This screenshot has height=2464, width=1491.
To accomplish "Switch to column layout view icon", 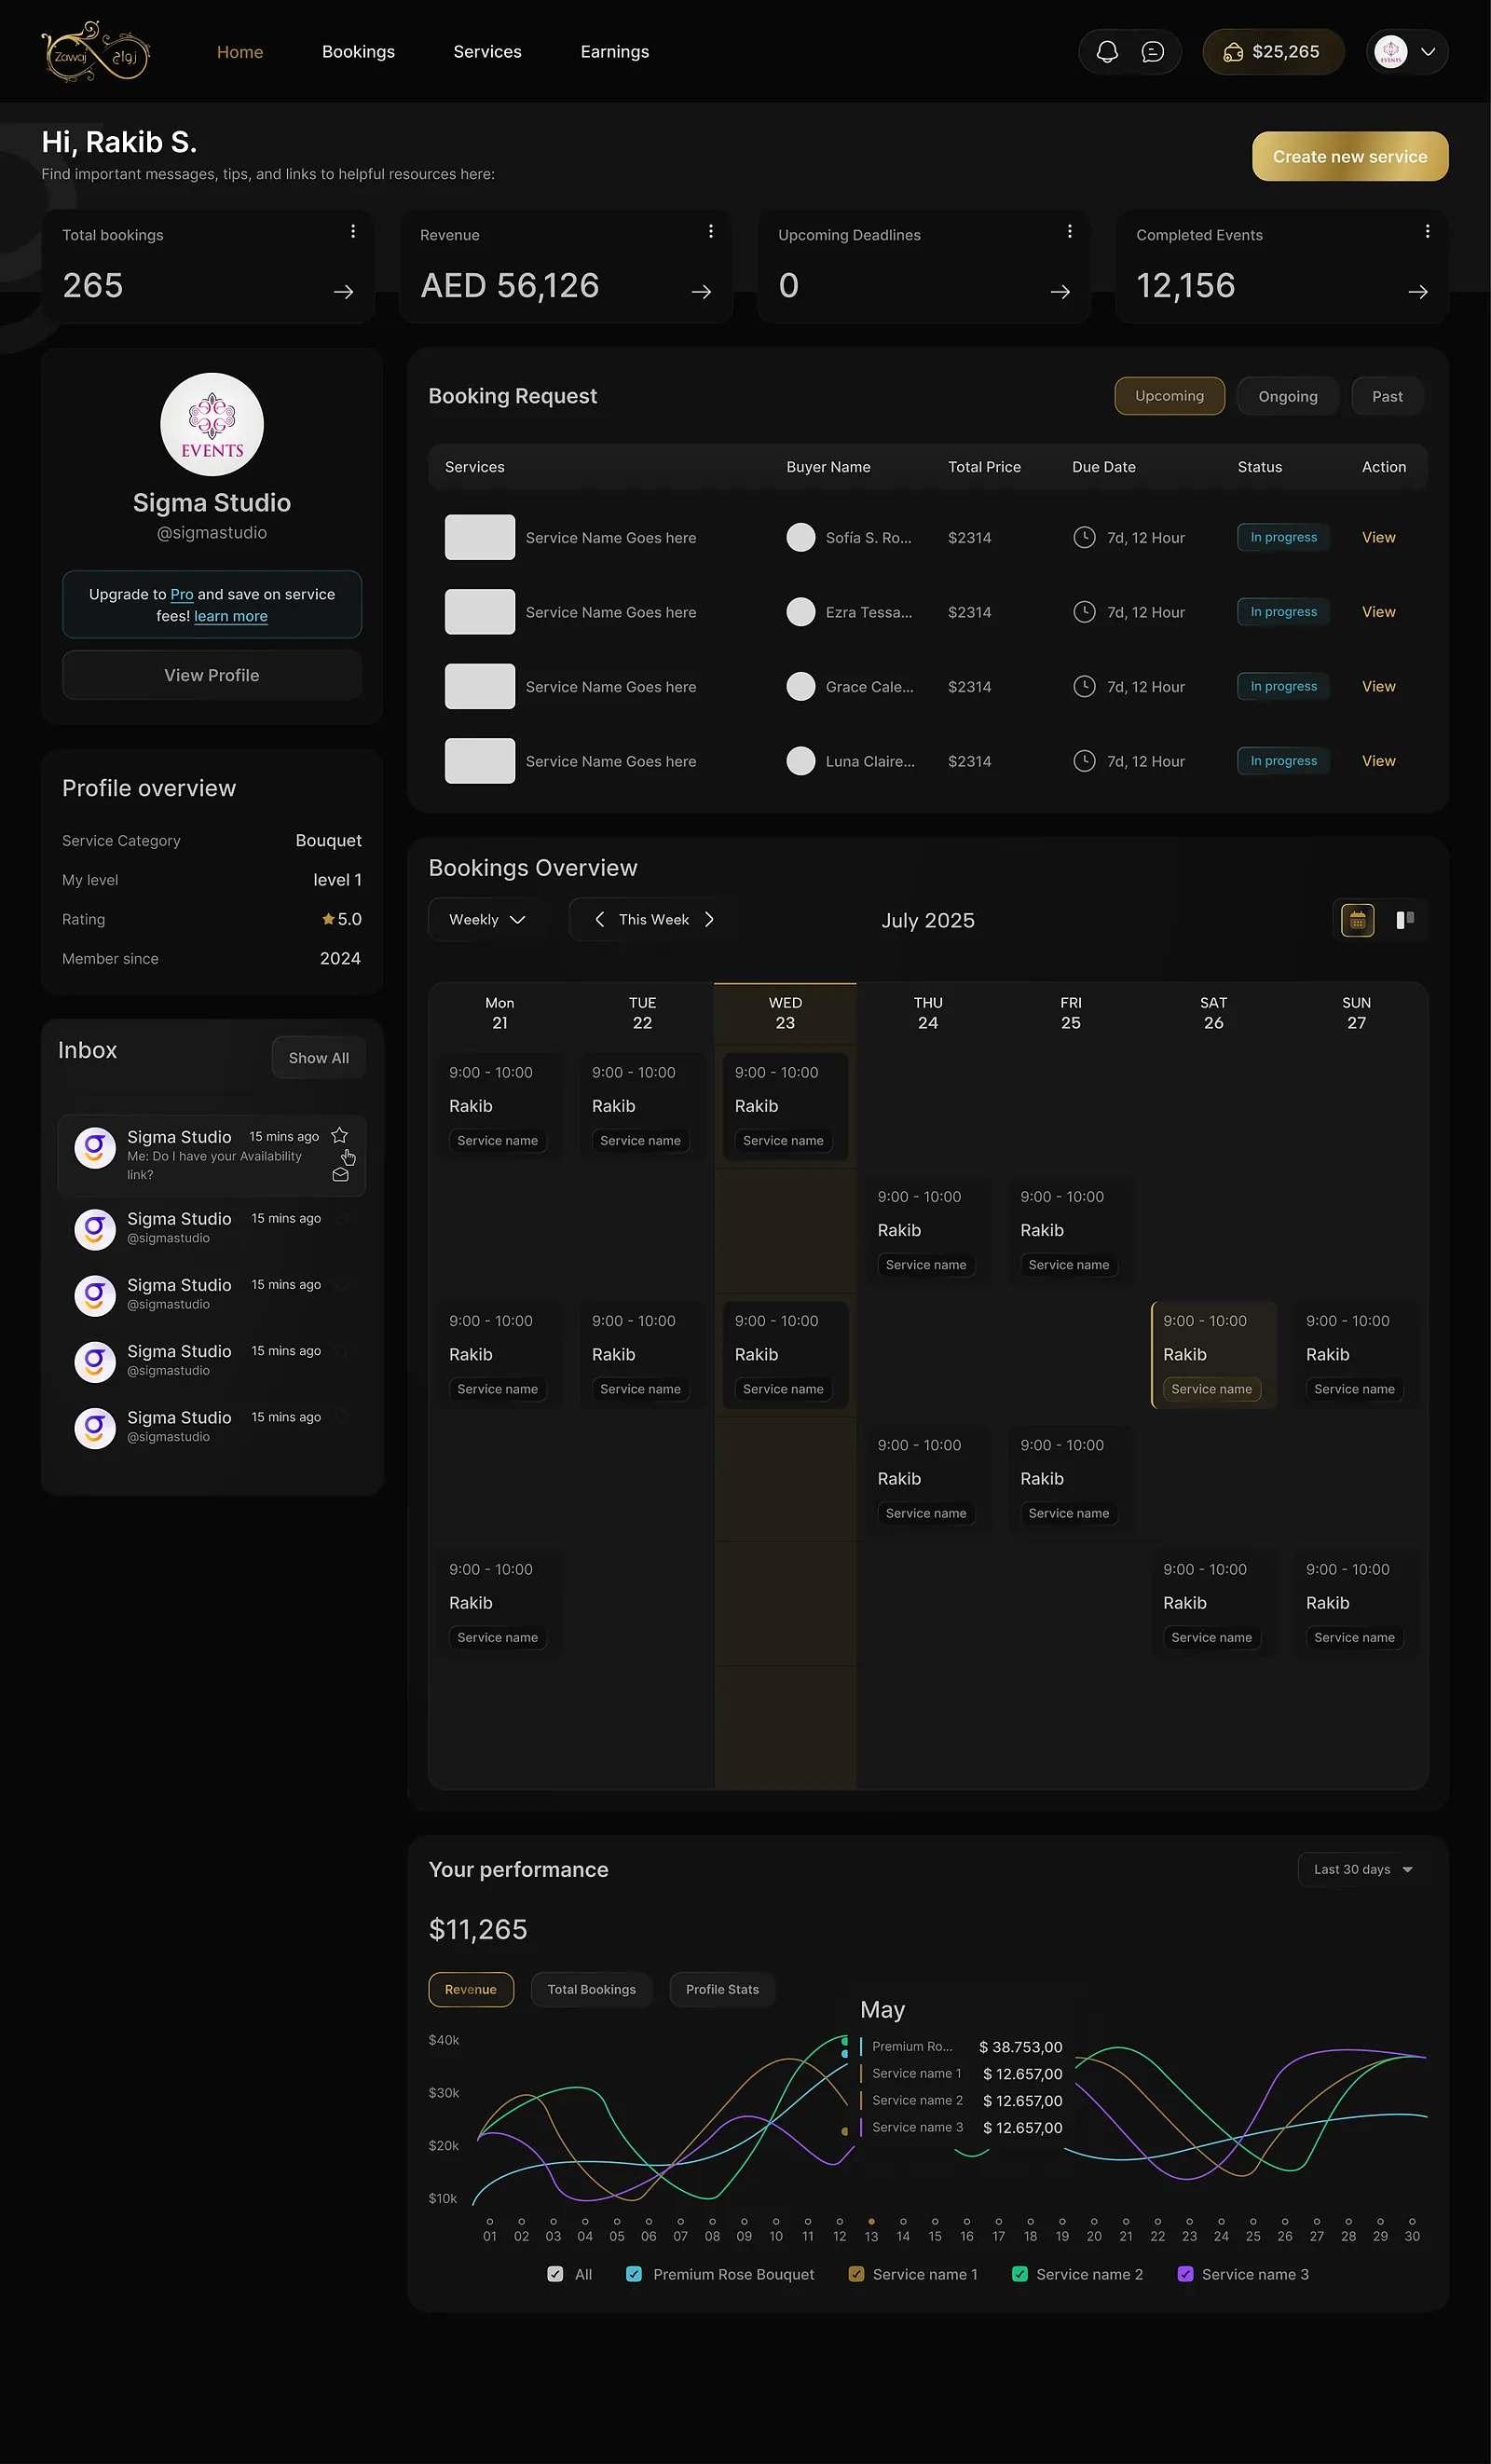I will click(x=1405, y=920).
